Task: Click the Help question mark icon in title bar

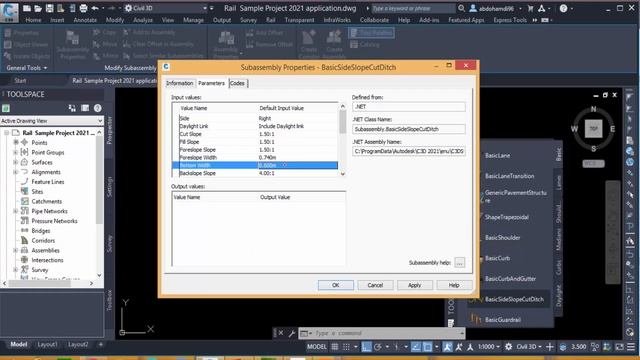Action: pos(563,8)
